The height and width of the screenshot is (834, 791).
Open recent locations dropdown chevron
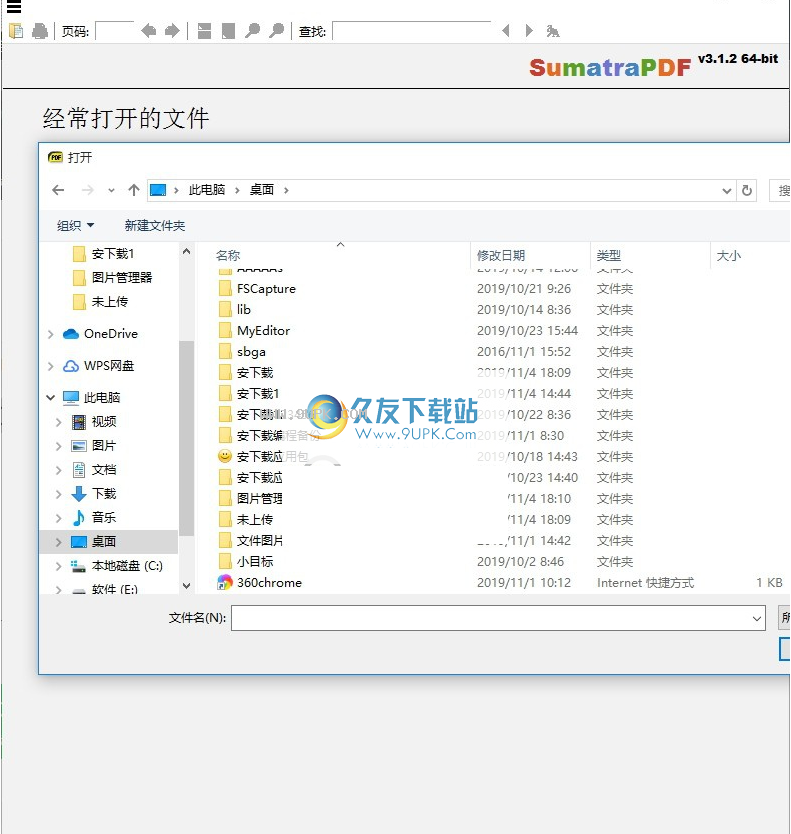click(111, 190)
